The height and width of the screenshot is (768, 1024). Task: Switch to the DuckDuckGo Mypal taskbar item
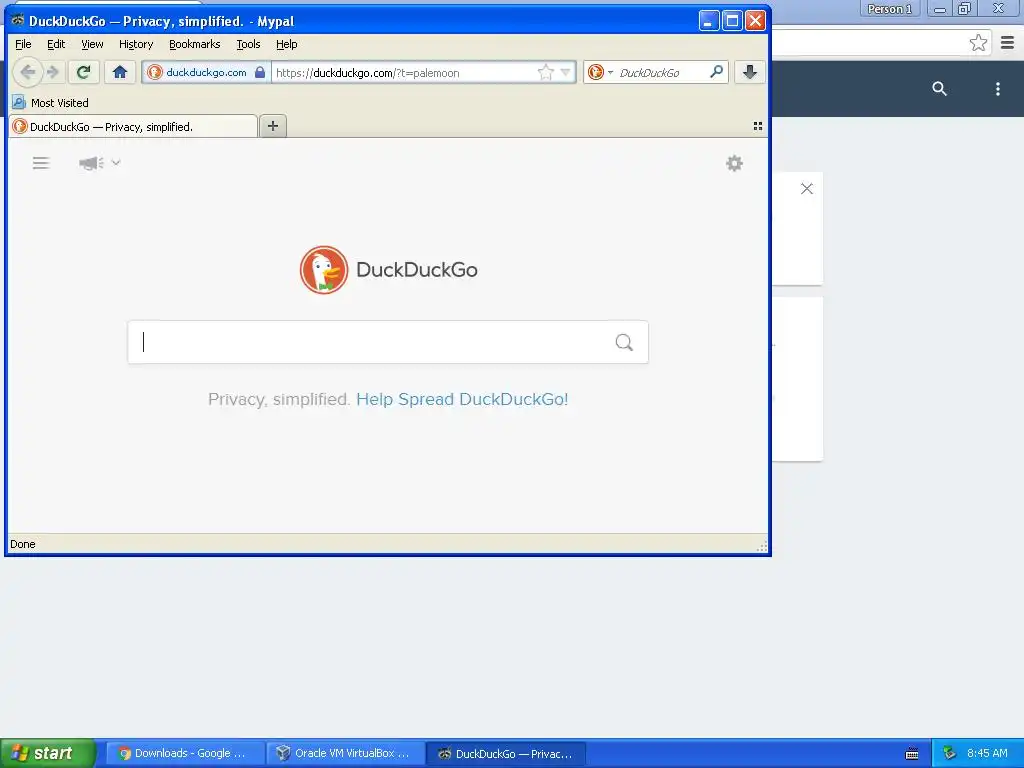506,753
